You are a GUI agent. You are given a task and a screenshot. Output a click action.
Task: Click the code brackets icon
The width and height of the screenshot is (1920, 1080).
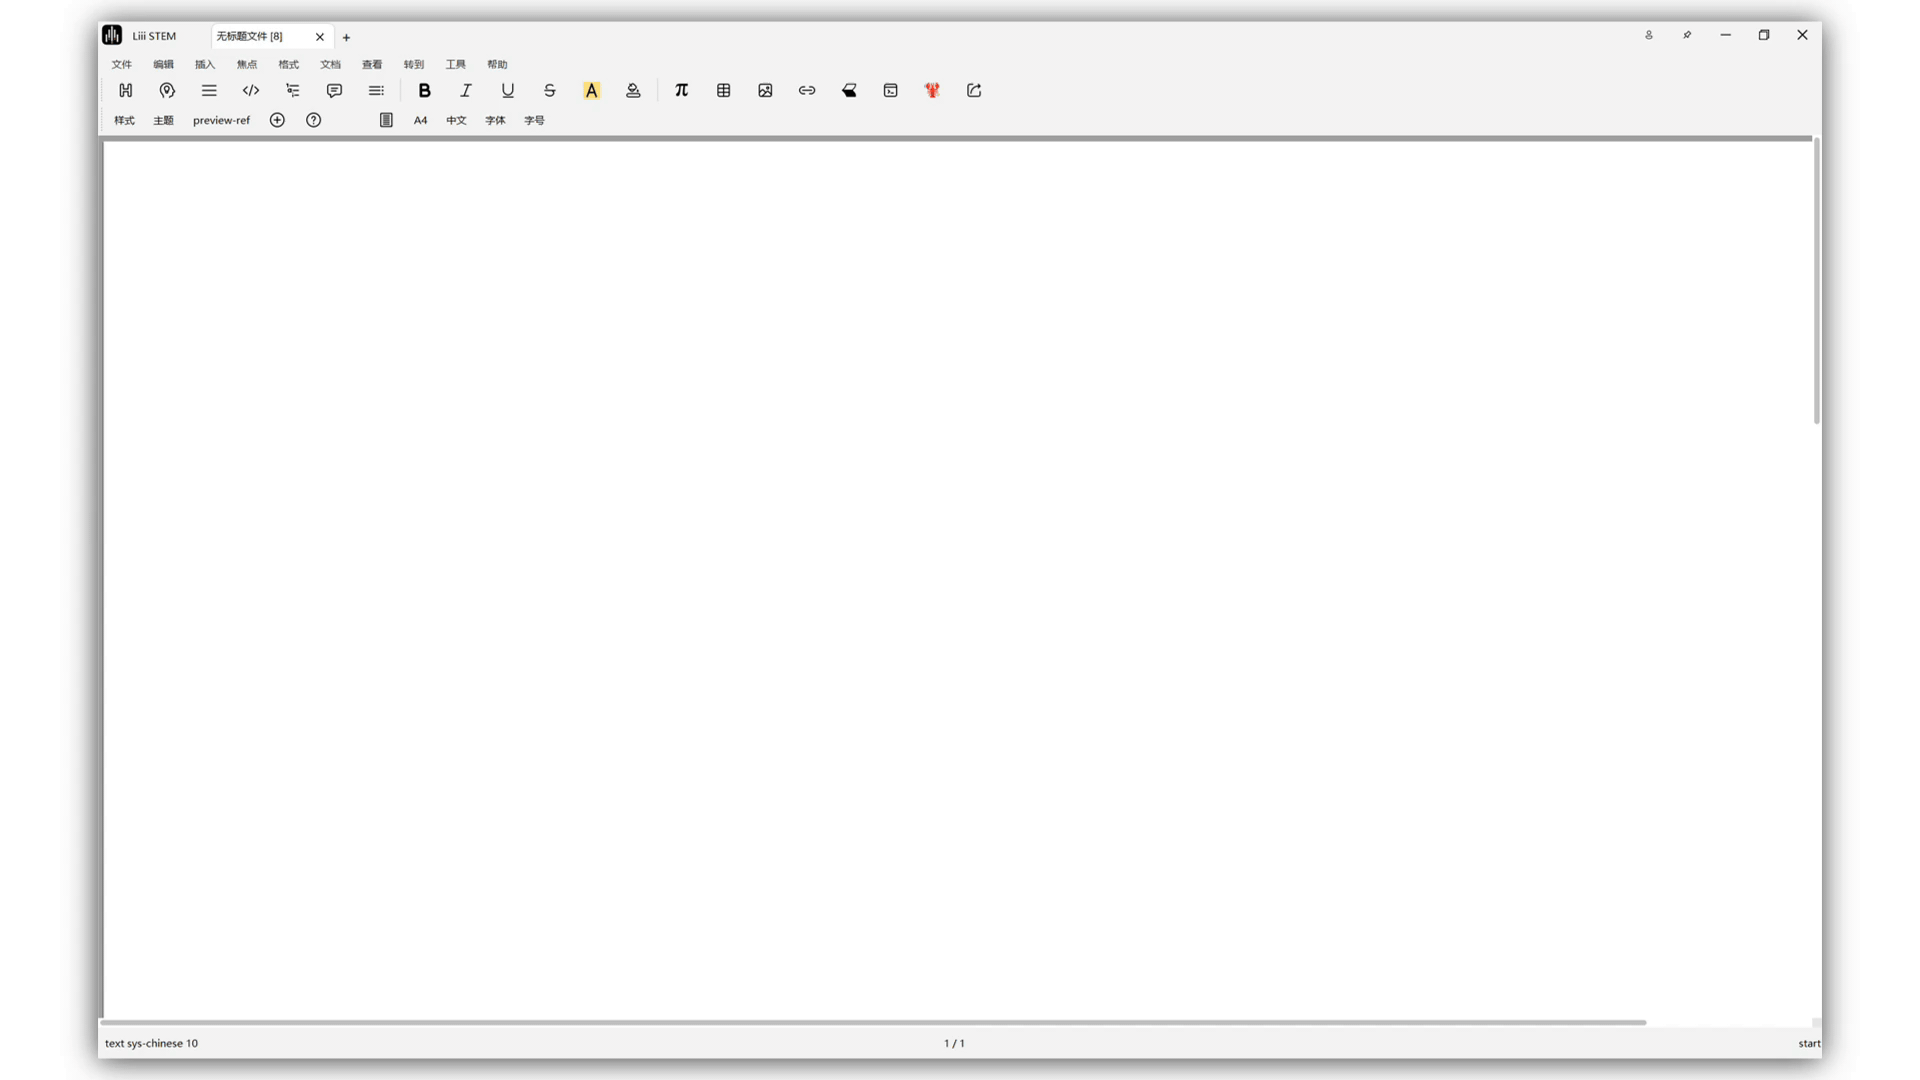click(x=251, y=90)
